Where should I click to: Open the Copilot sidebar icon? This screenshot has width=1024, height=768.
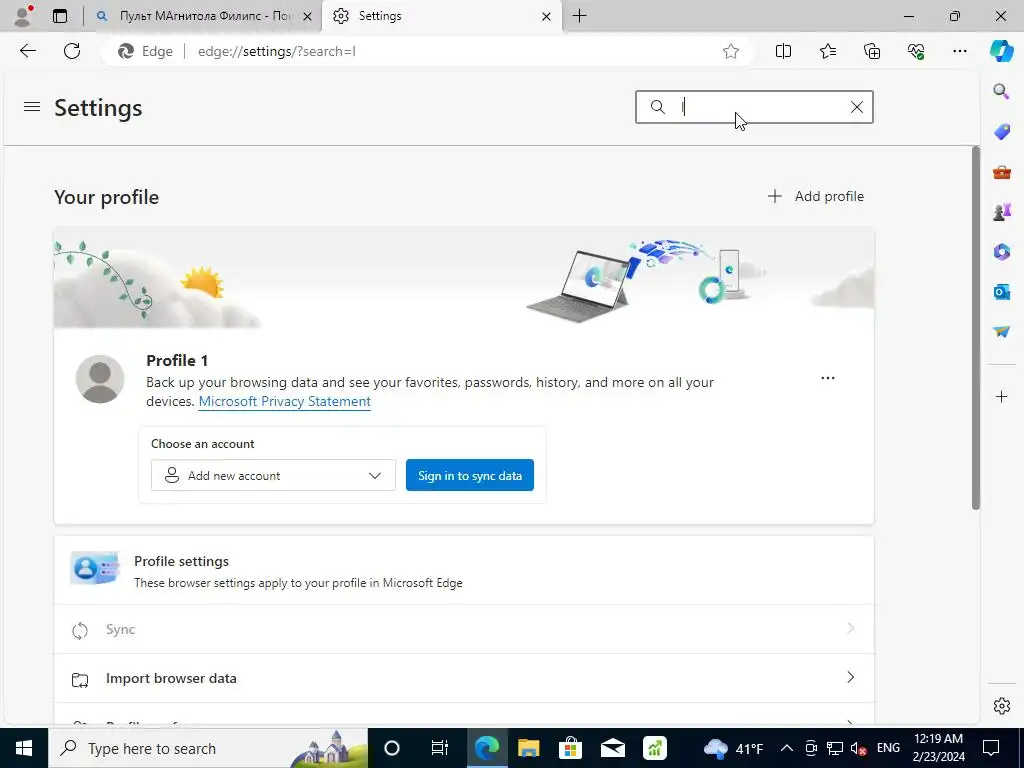click(1001, 51)
